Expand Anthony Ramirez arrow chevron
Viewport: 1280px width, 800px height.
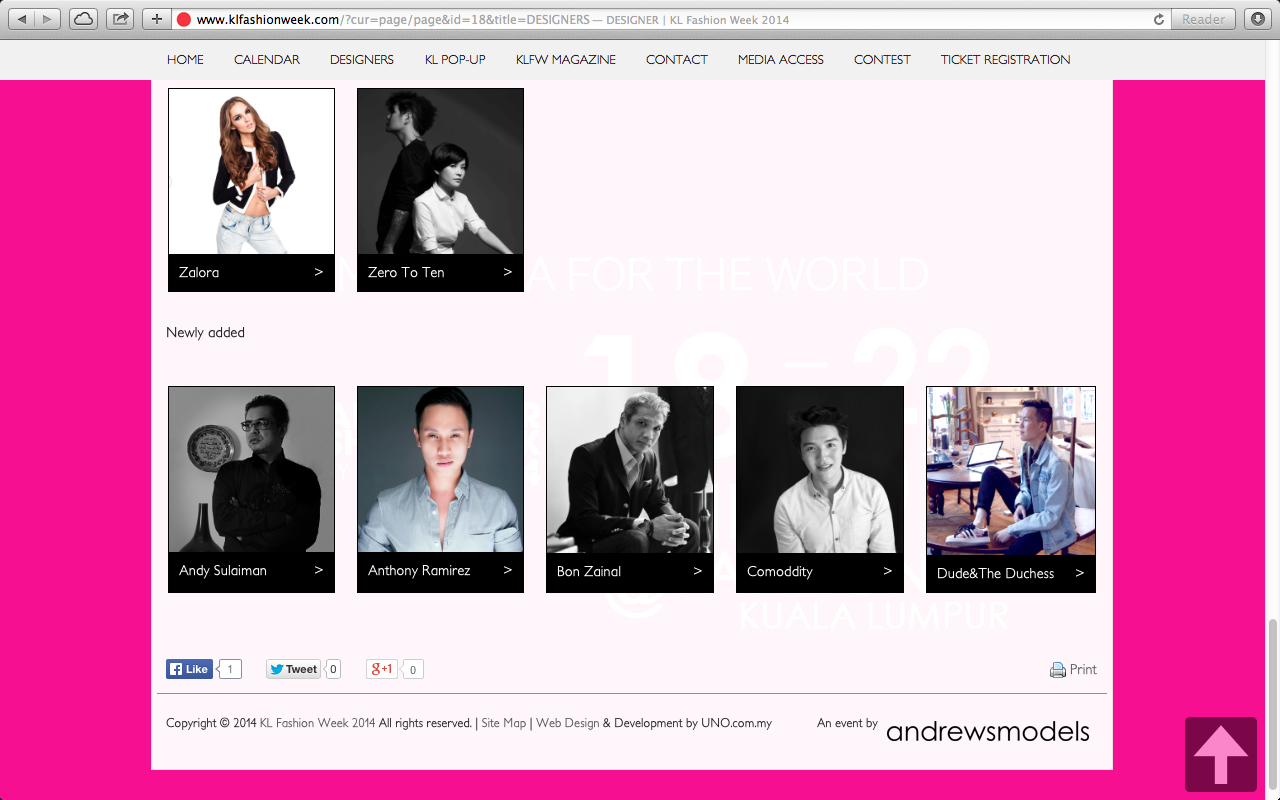click(508, 570)
